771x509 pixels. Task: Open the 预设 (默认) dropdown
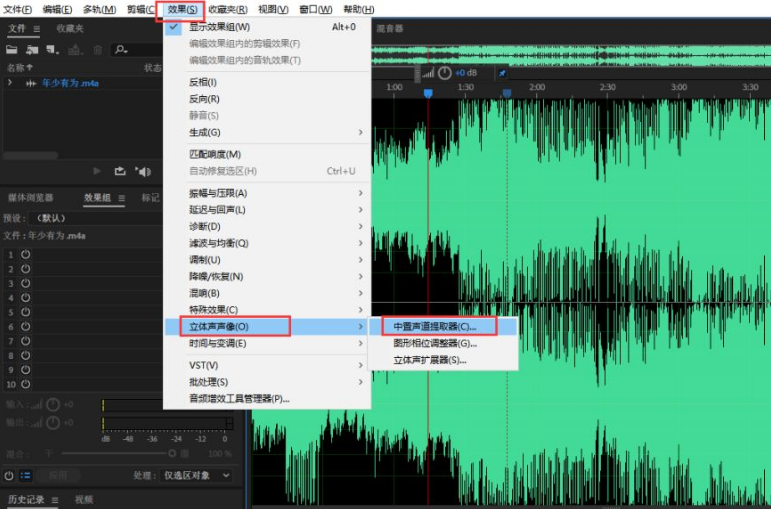pyautogui.click(x=96, y=218)
